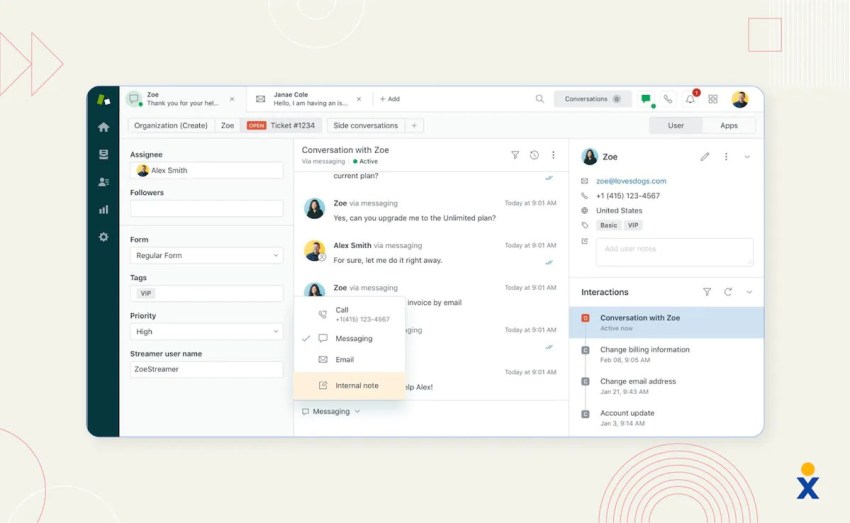Open the Form dropdown showing Regular Form

207,255
